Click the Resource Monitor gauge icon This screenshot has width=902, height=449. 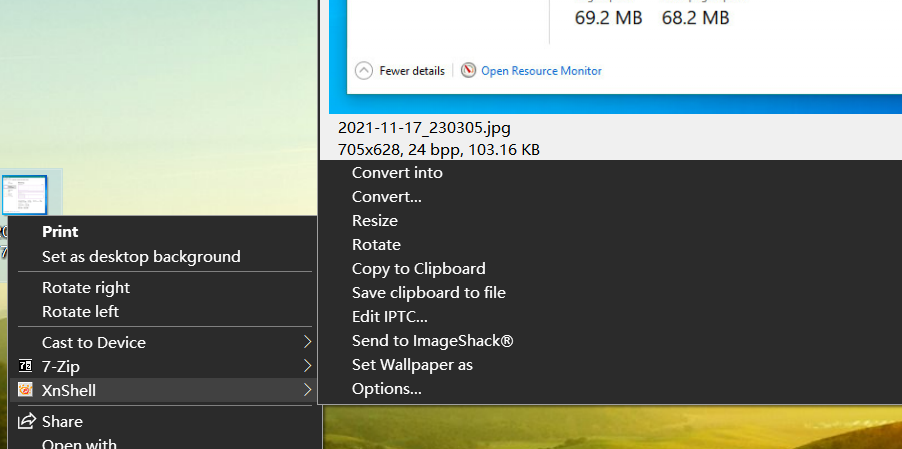pyautogui.click(x=468, y=71)
